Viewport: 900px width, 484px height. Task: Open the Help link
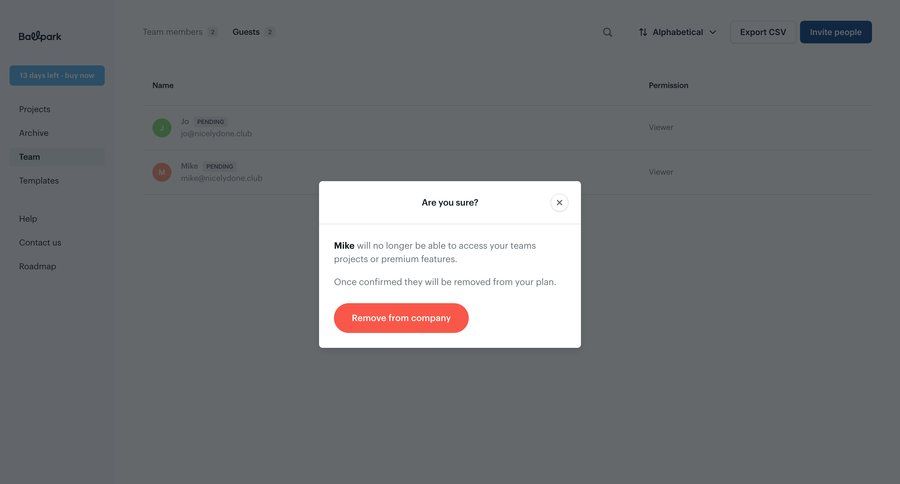tap(28, 219)
